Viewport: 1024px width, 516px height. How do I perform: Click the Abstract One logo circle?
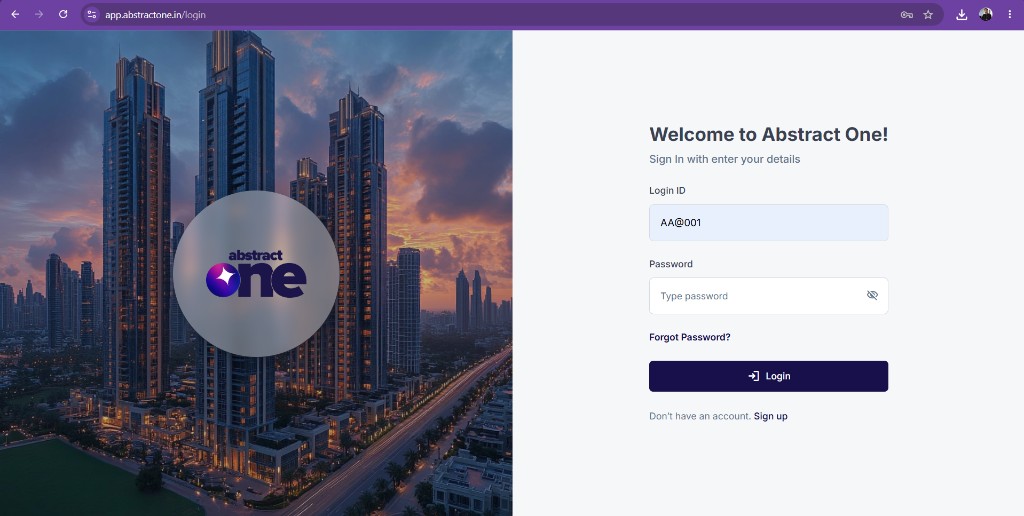(x=256, y=274)
